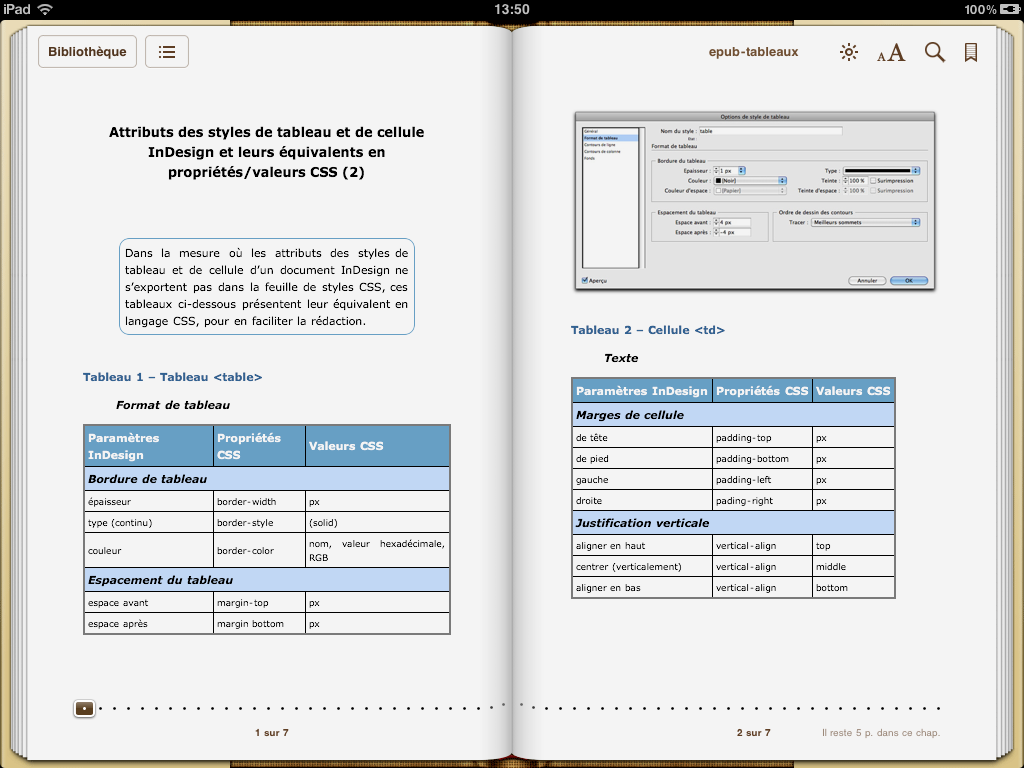Tap the '(solid)' value cell

377,522
